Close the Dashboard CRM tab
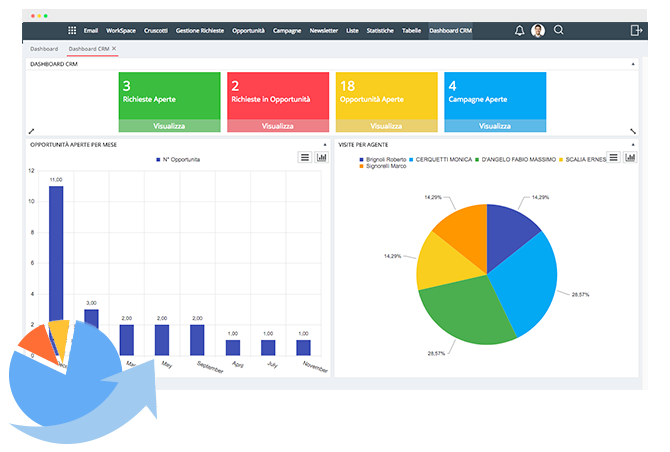670x452 pixels. point(114,48)
